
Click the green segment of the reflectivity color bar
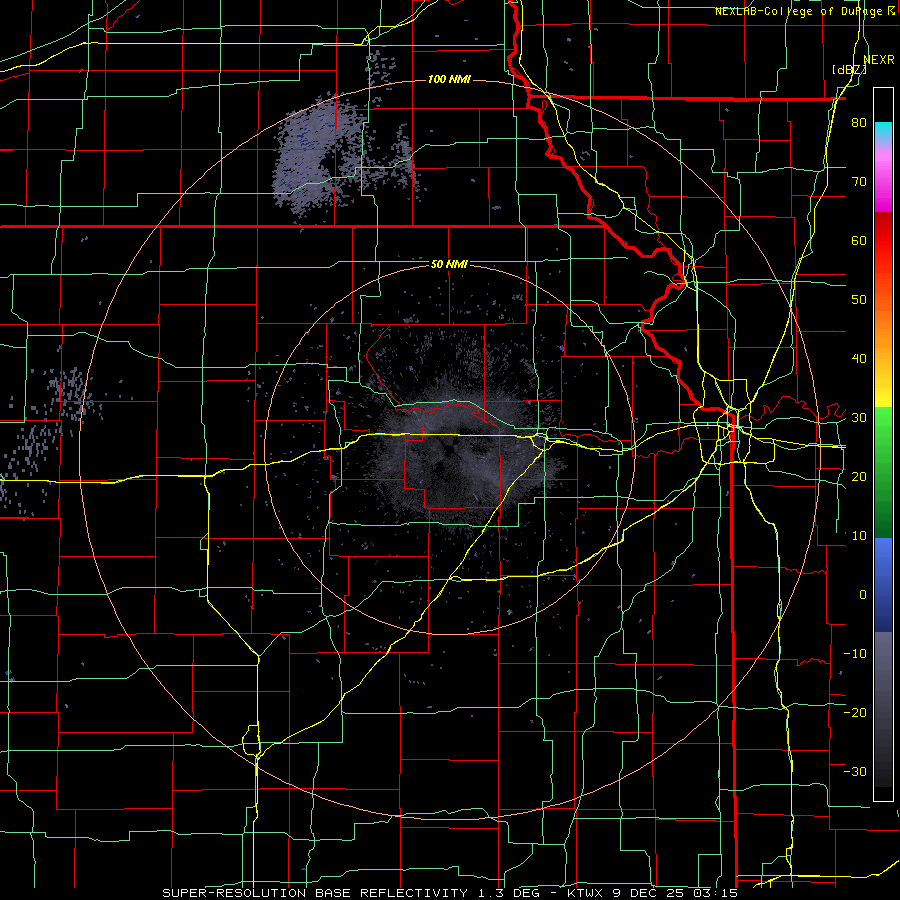[x=883, y=473]
